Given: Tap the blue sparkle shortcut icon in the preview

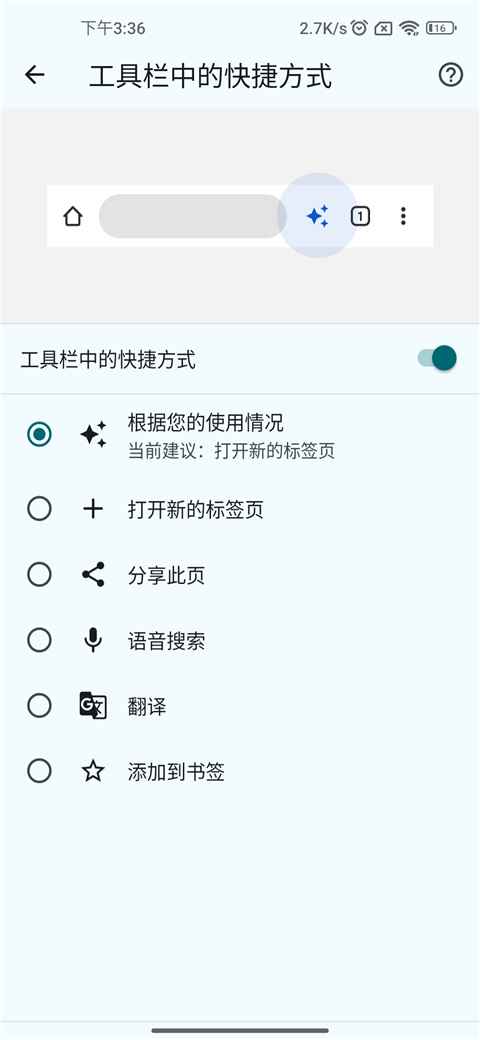Looking at the screenshot, I should click(x=318, y=216).
